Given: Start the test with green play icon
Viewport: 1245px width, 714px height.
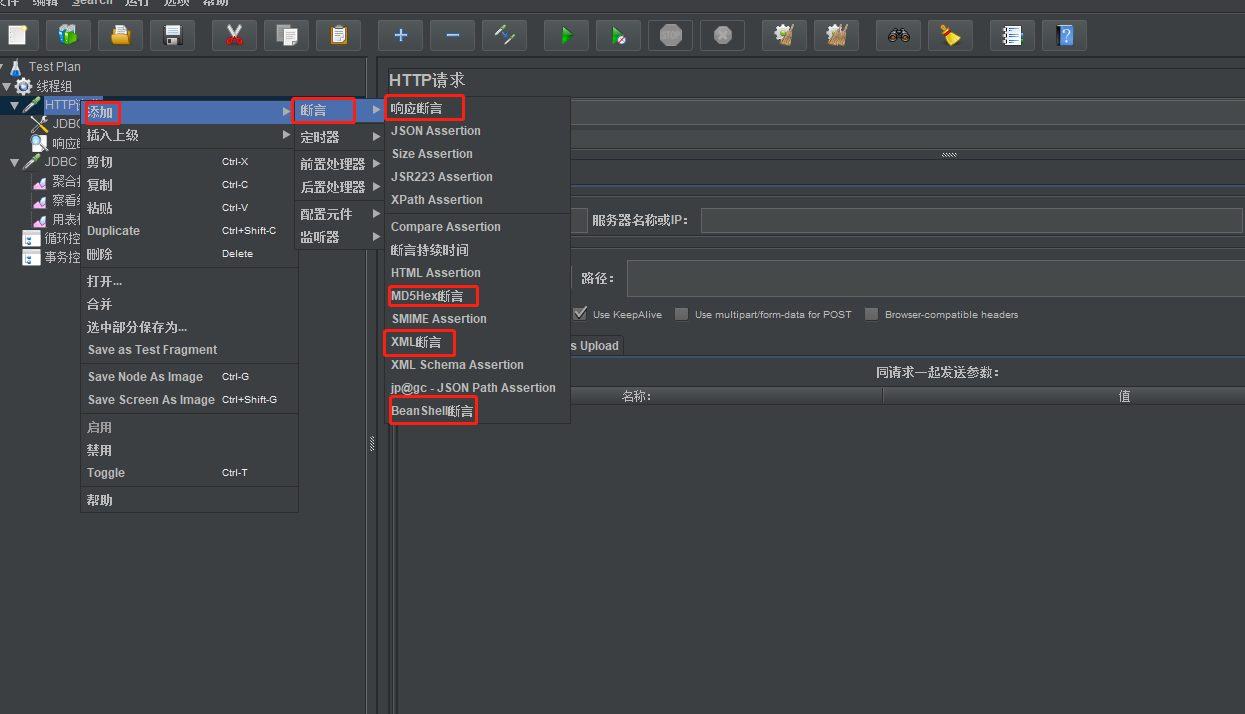Looking at the screenshot, I should pos(566,35).
